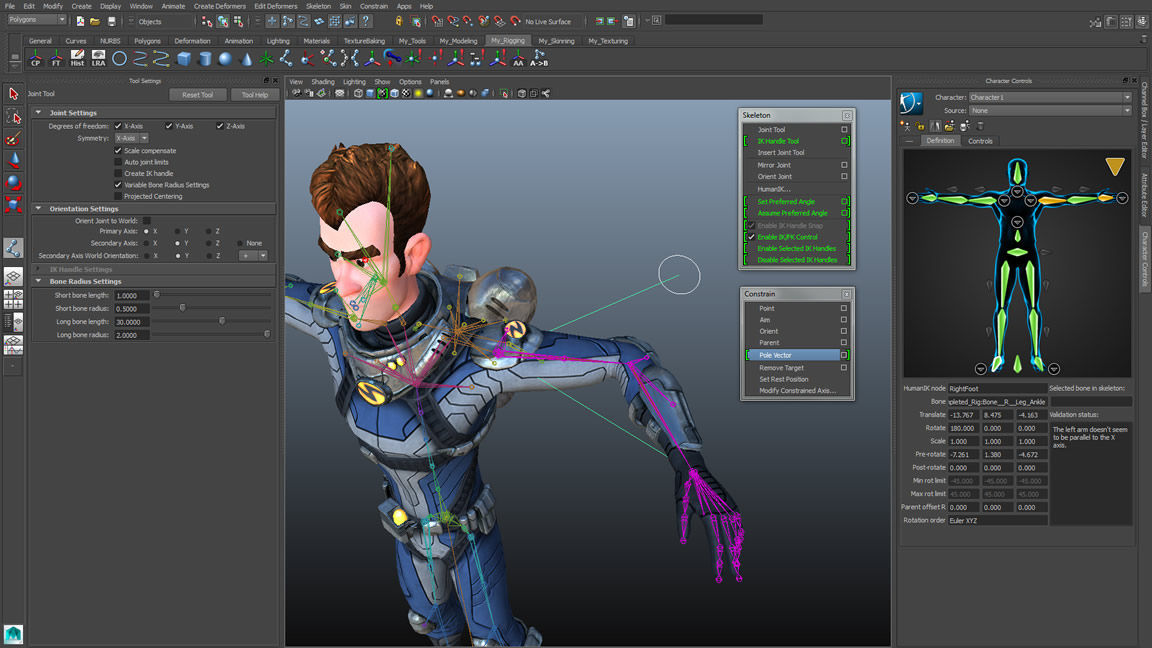Expand the IK Handle Settings section
Image resolution: width=1152 pixels, height=648 pixels.
click(x=38, y=270)
